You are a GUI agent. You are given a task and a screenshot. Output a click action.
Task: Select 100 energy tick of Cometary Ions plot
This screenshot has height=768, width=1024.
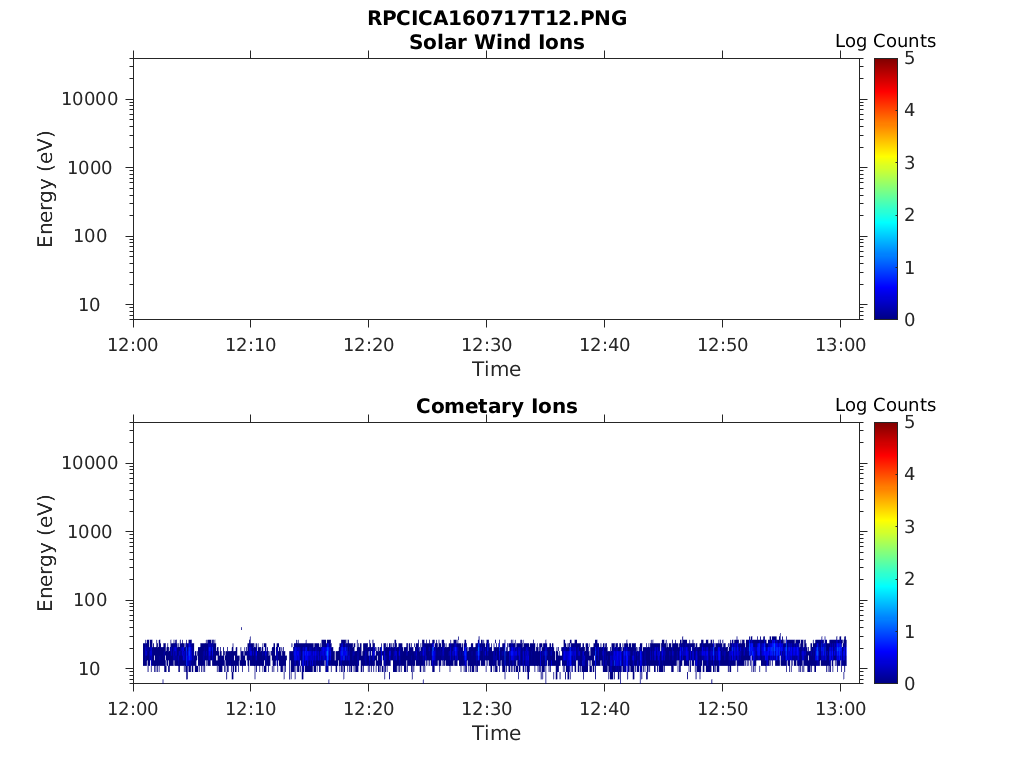tap(90, 600)
